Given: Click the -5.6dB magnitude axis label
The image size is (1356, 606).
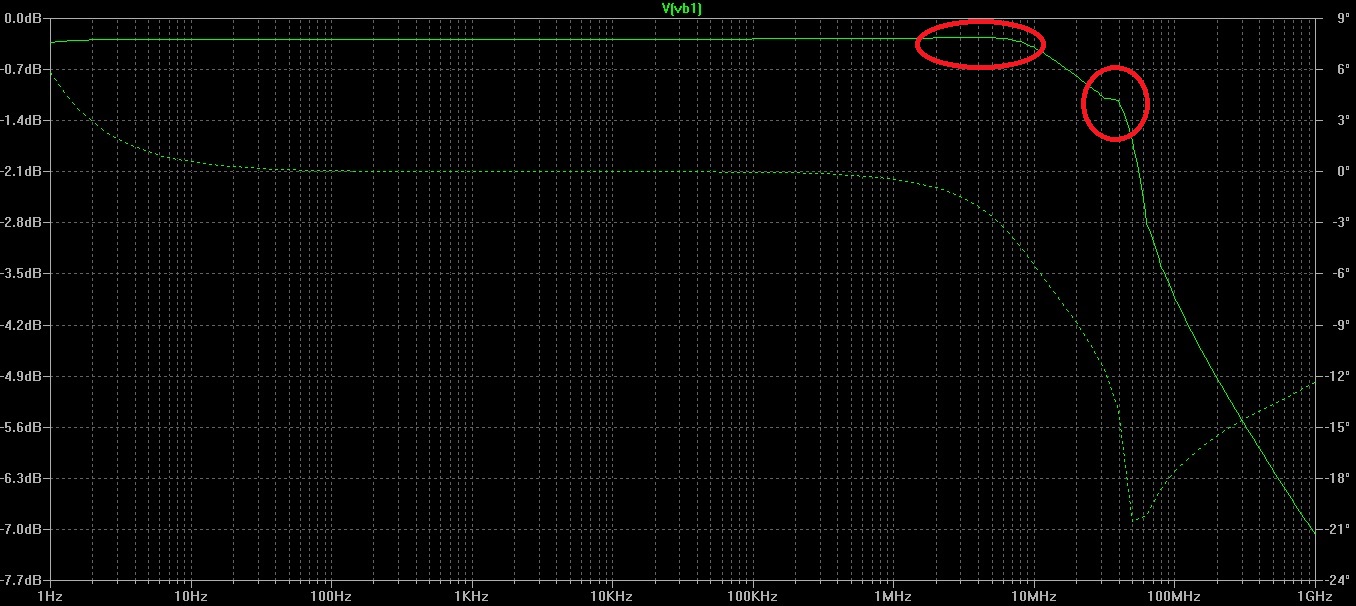Looking at the screenshot, I should click(22, 427).
